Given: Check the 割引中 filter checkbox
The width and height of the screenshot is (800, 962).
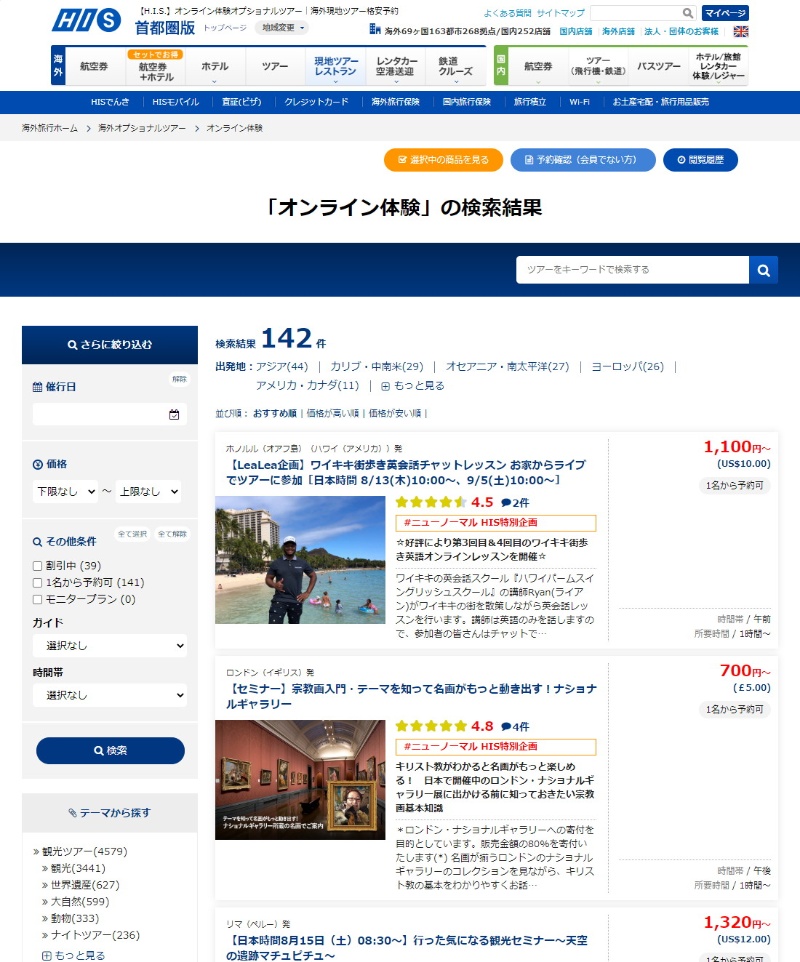Looking at the screenshot, I should [38, 564].
